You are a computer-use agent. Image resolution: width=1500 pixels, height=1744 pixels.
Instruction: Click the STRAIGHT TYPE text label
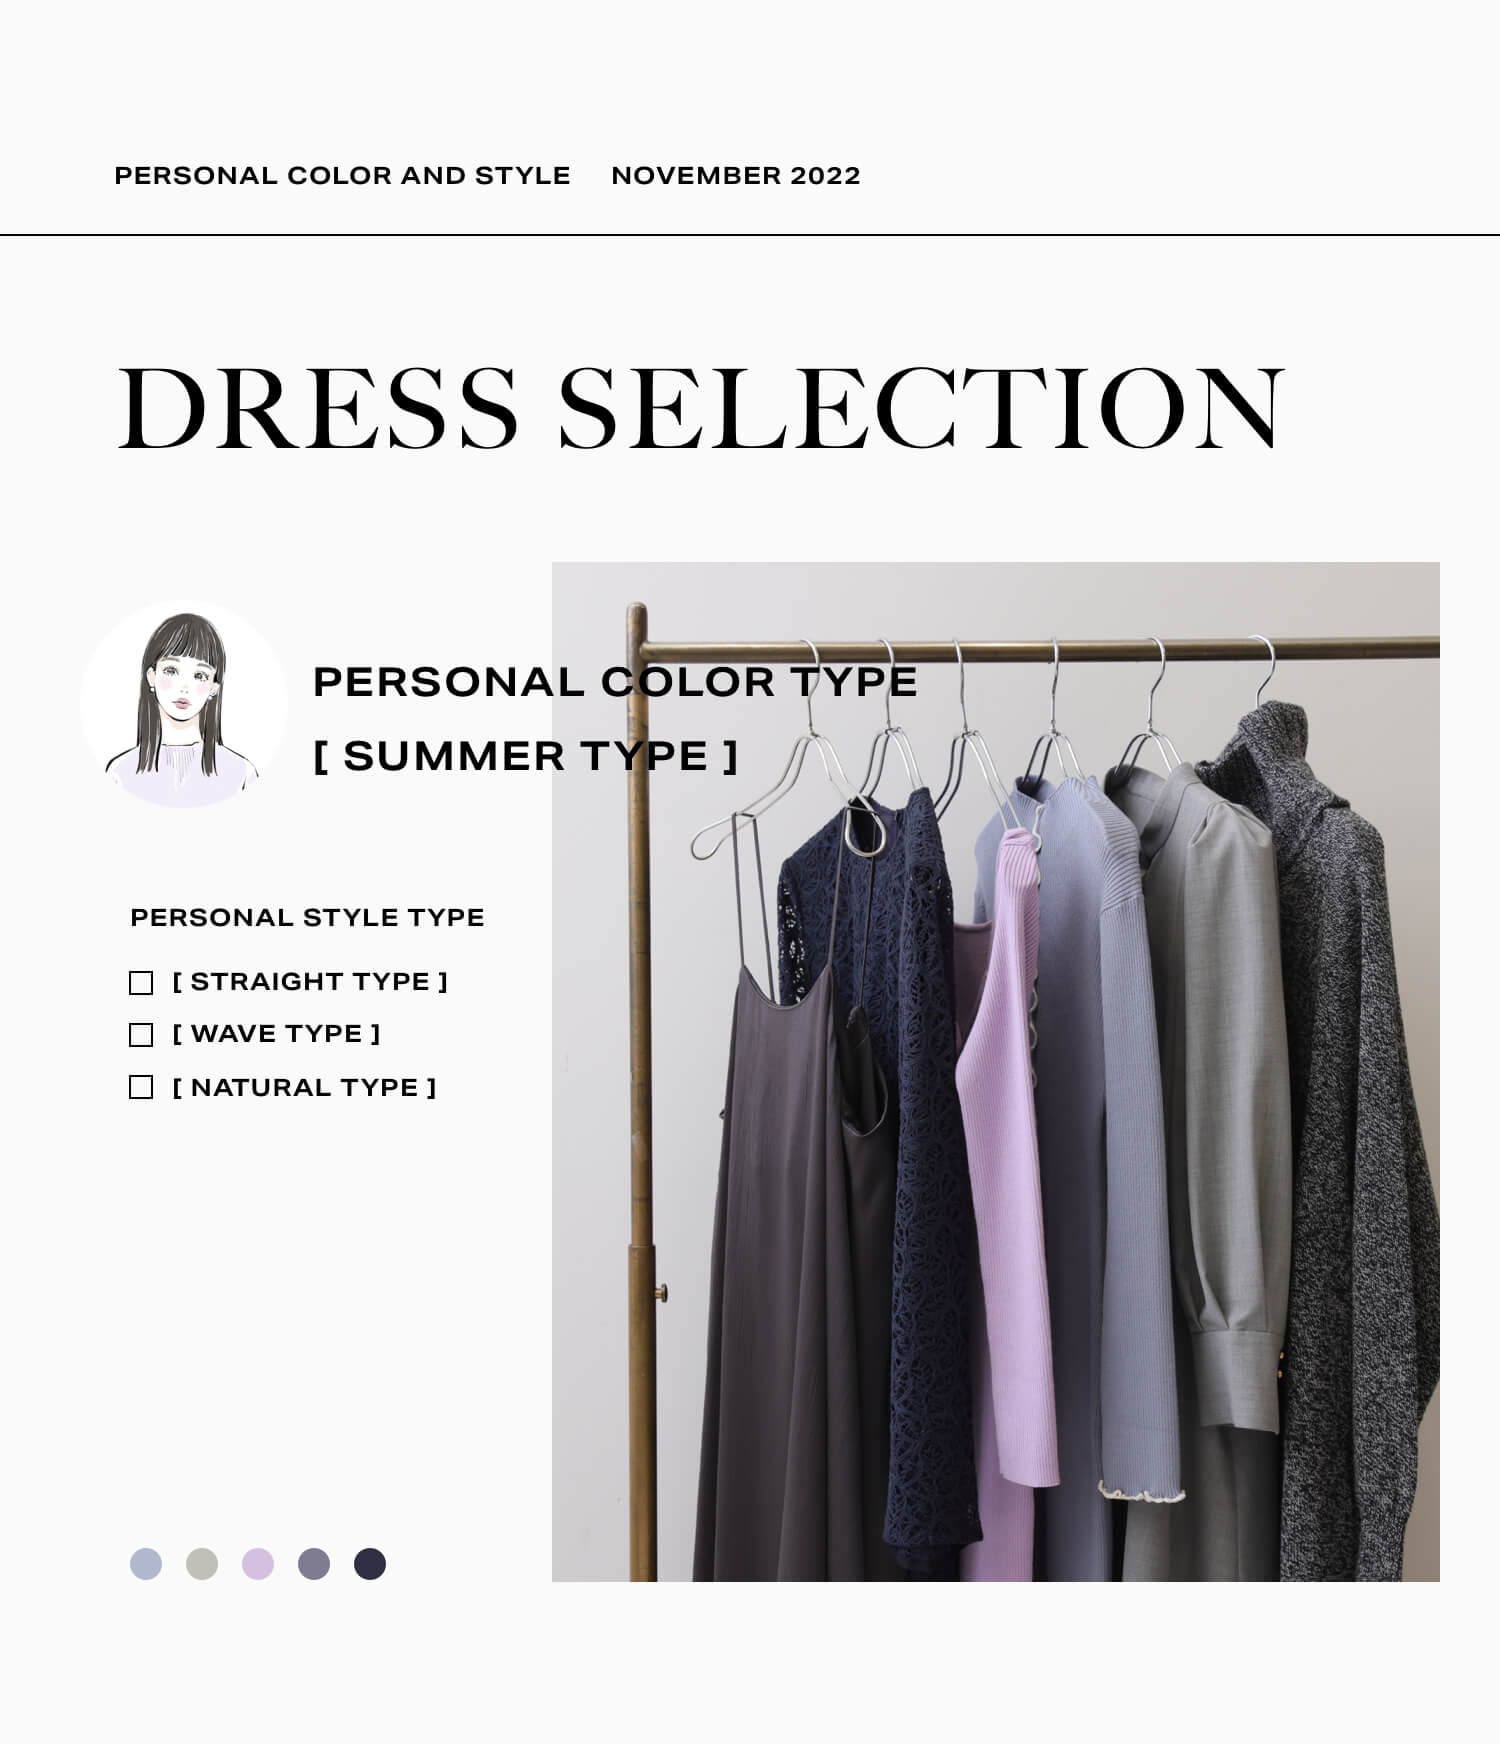click(310, 982)
